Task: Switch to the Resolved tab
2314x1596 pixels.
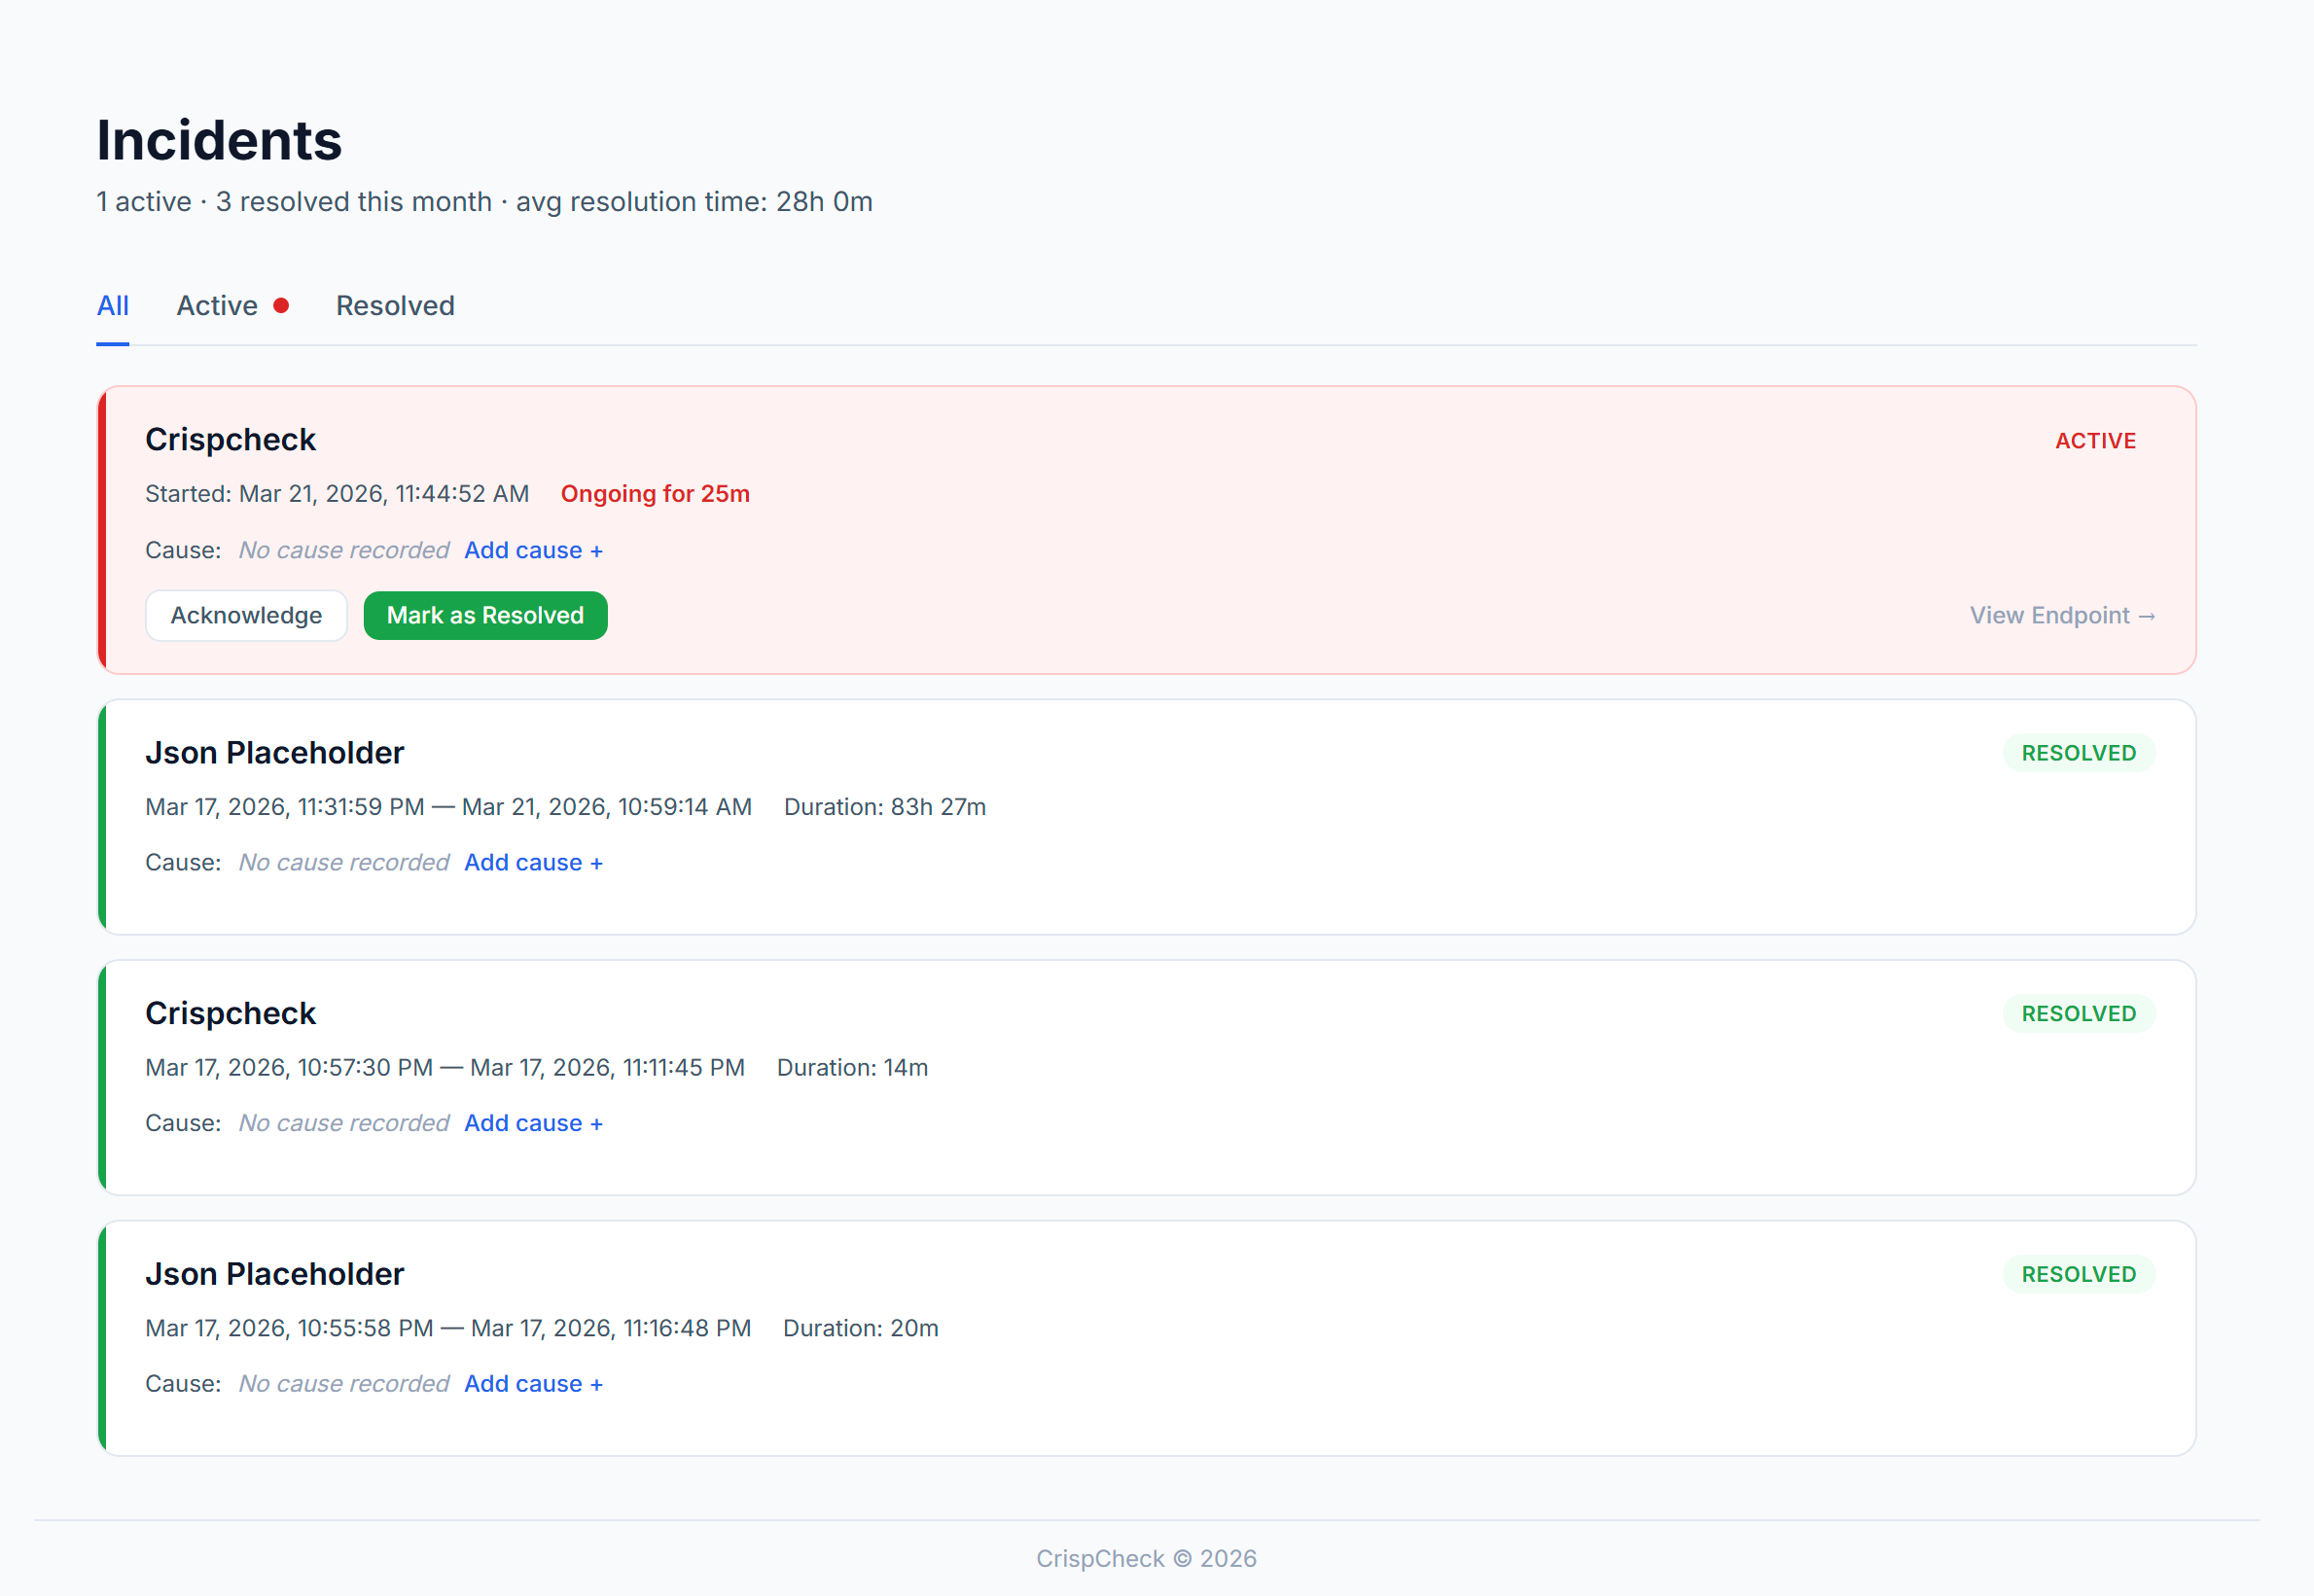Action: pyautogui.click(x=395, y=306)
